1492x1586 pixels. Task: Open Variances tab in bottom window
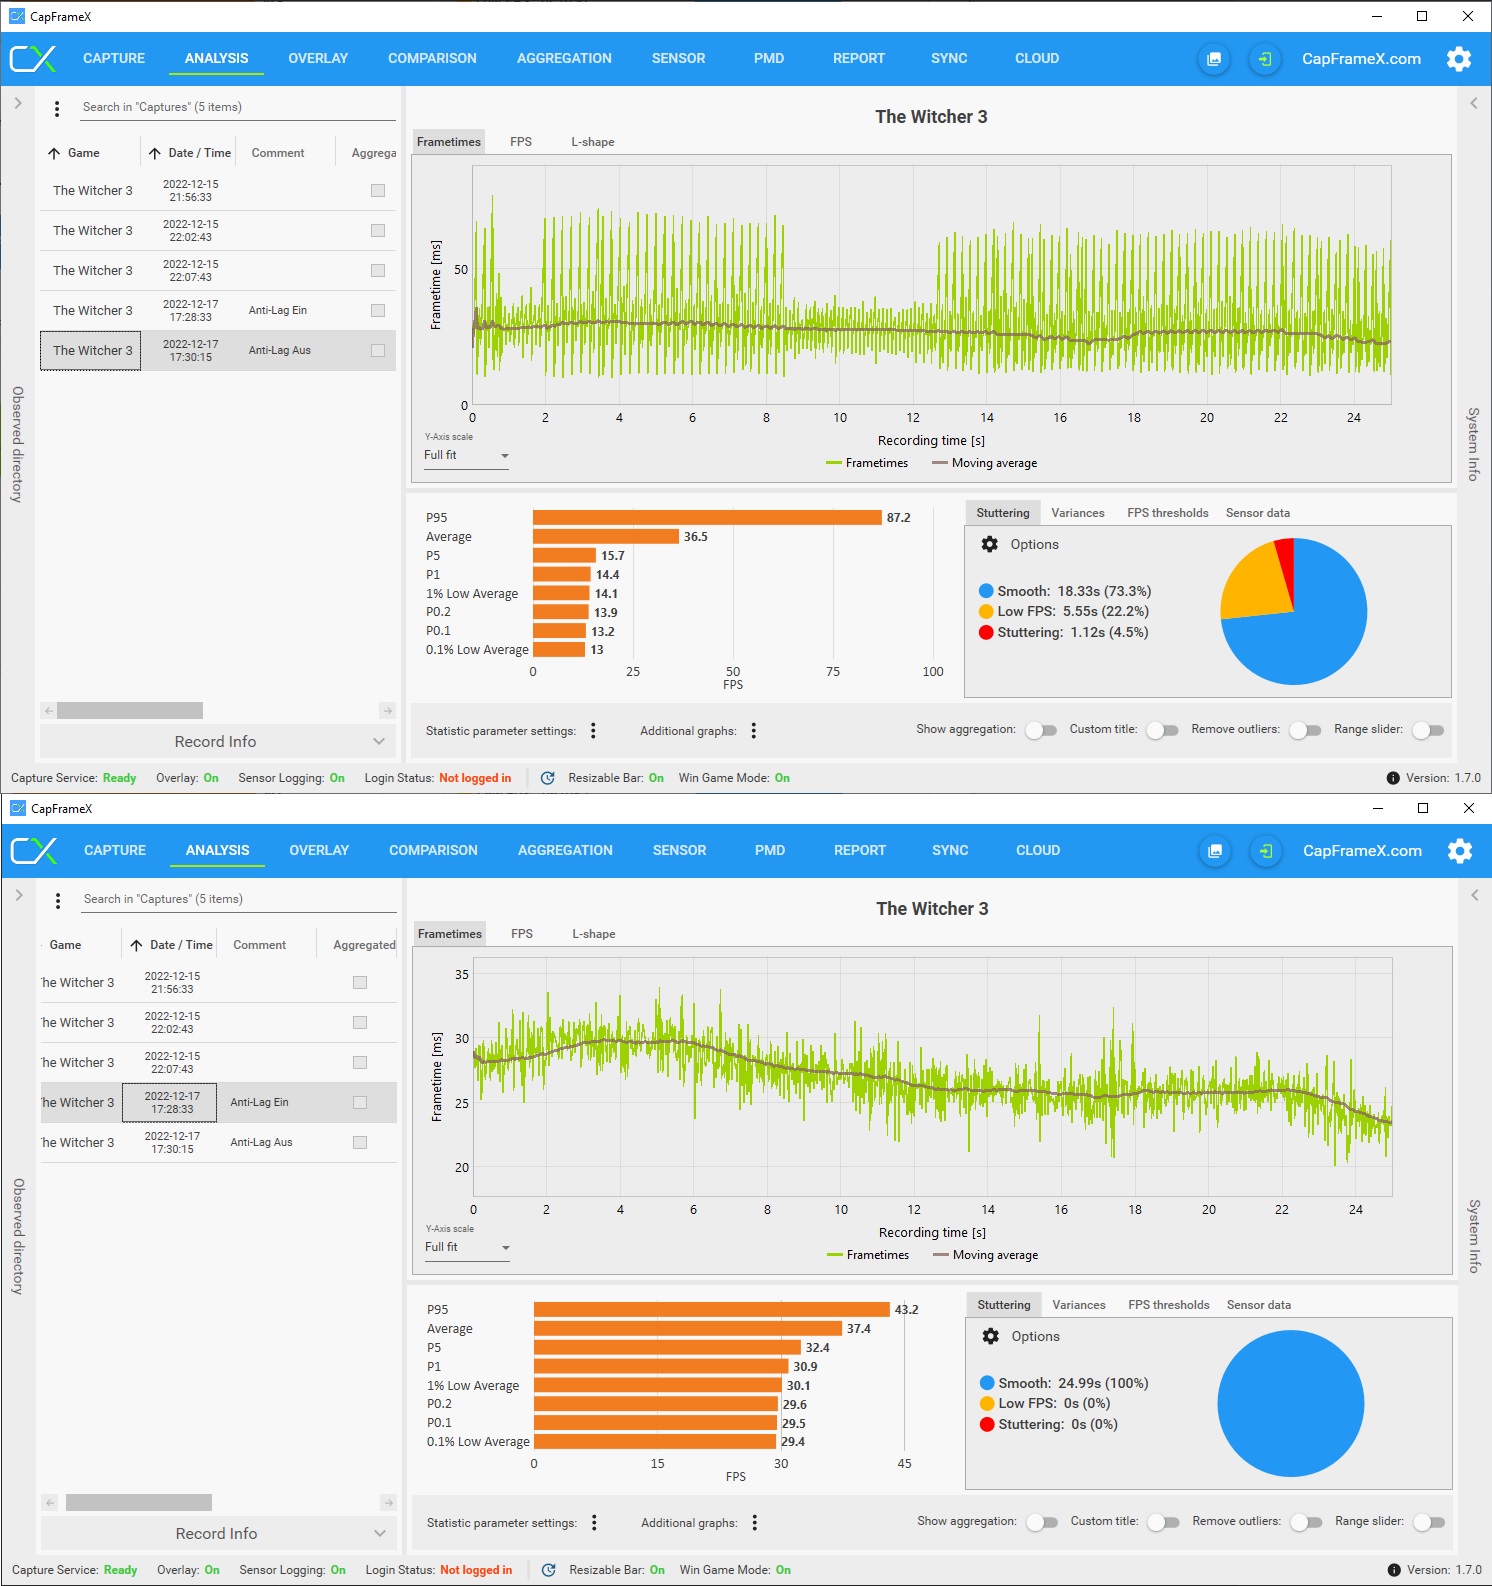[1079, 1305]
